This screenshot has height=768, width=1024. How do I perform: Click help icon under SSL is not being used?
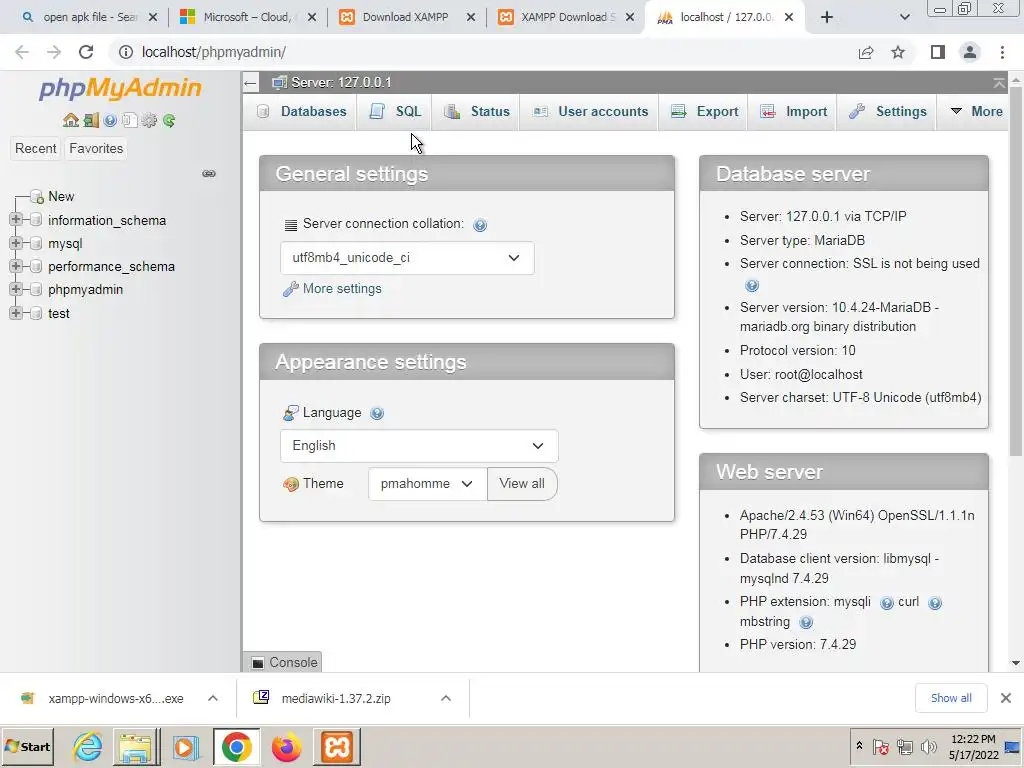coord(752,285)
